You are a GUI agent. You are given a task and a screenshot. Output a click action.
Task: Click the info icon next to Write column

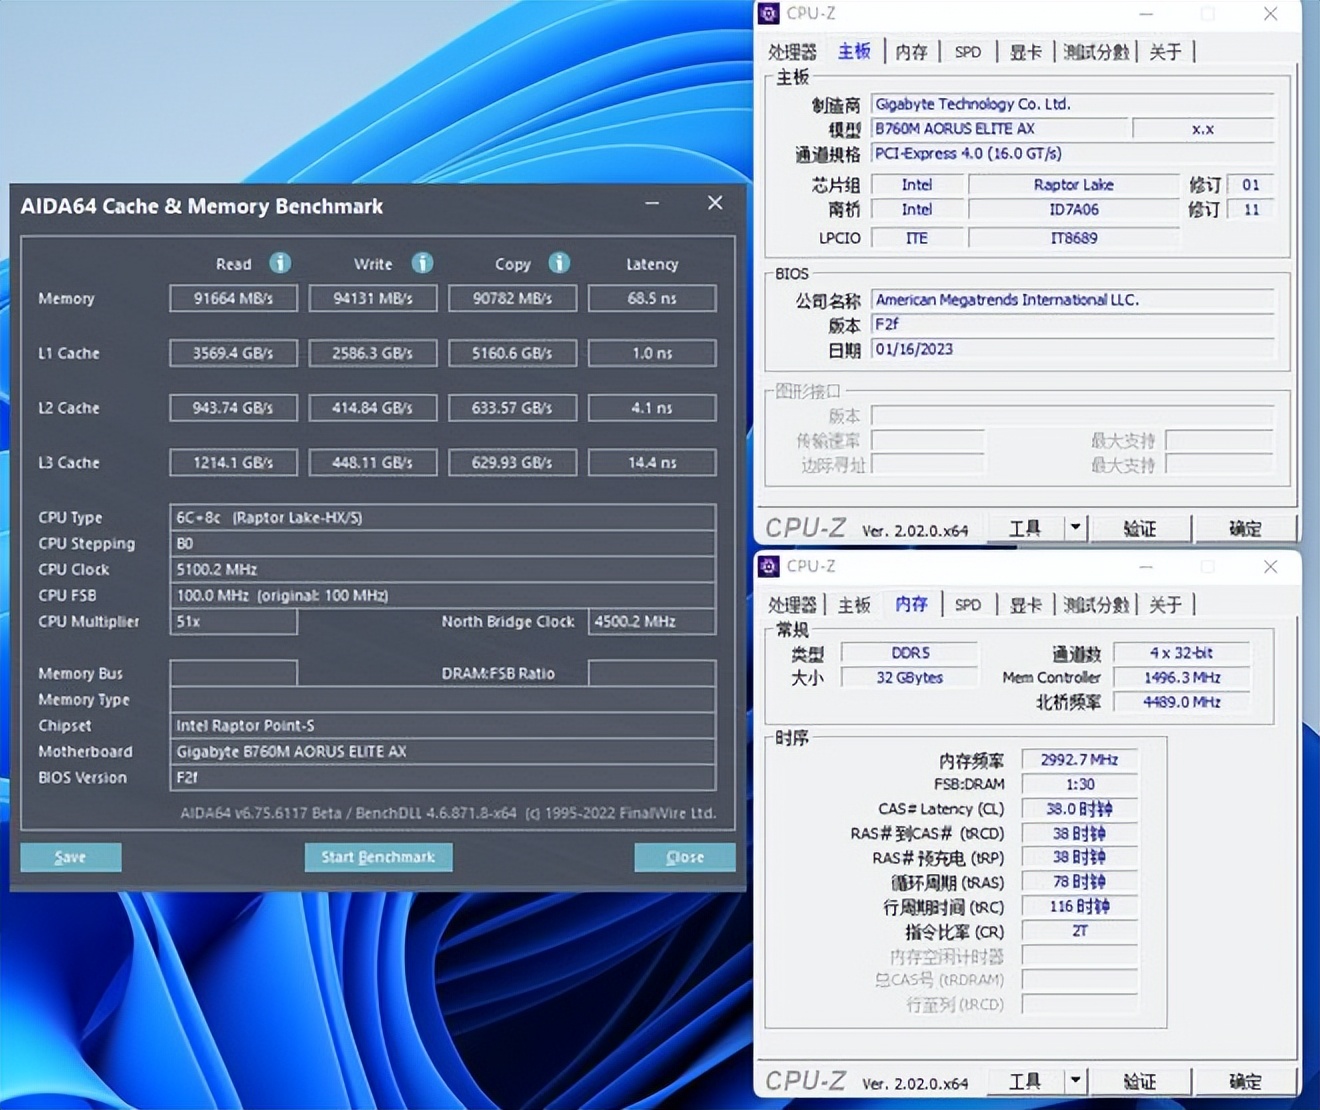point(422,263)
